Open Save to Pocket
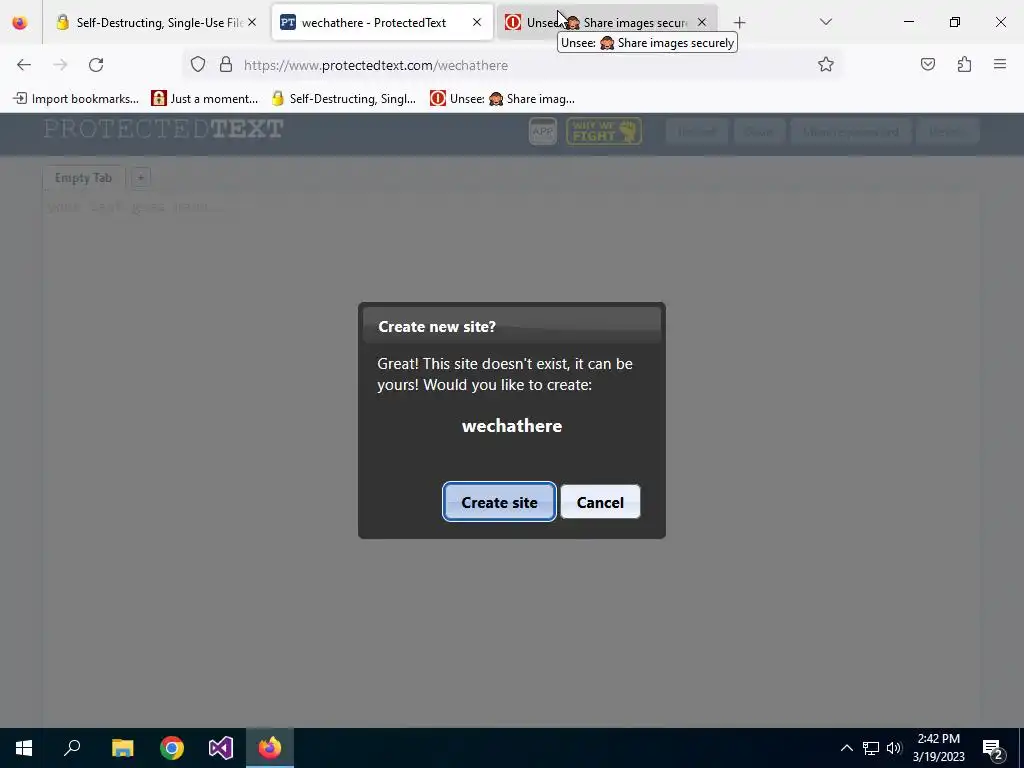 click(x=927, y=65)
